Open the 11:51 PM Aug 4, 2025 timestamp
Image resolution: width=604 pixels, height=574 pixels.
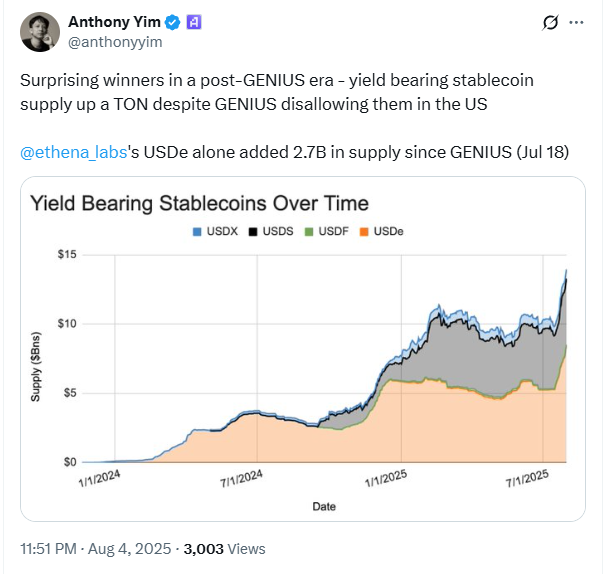click(95, 548)
